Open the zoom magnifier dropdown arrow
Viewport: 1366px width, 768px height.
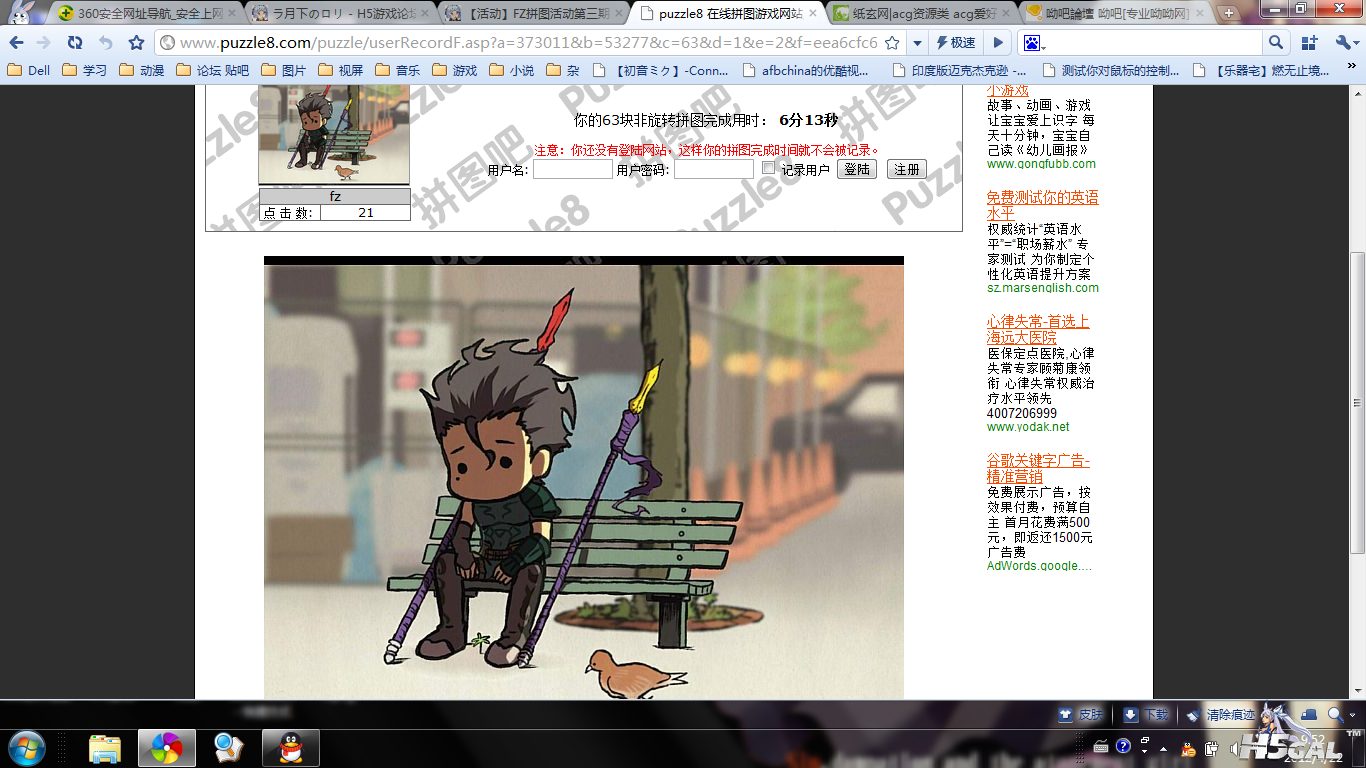(1353, 715)
